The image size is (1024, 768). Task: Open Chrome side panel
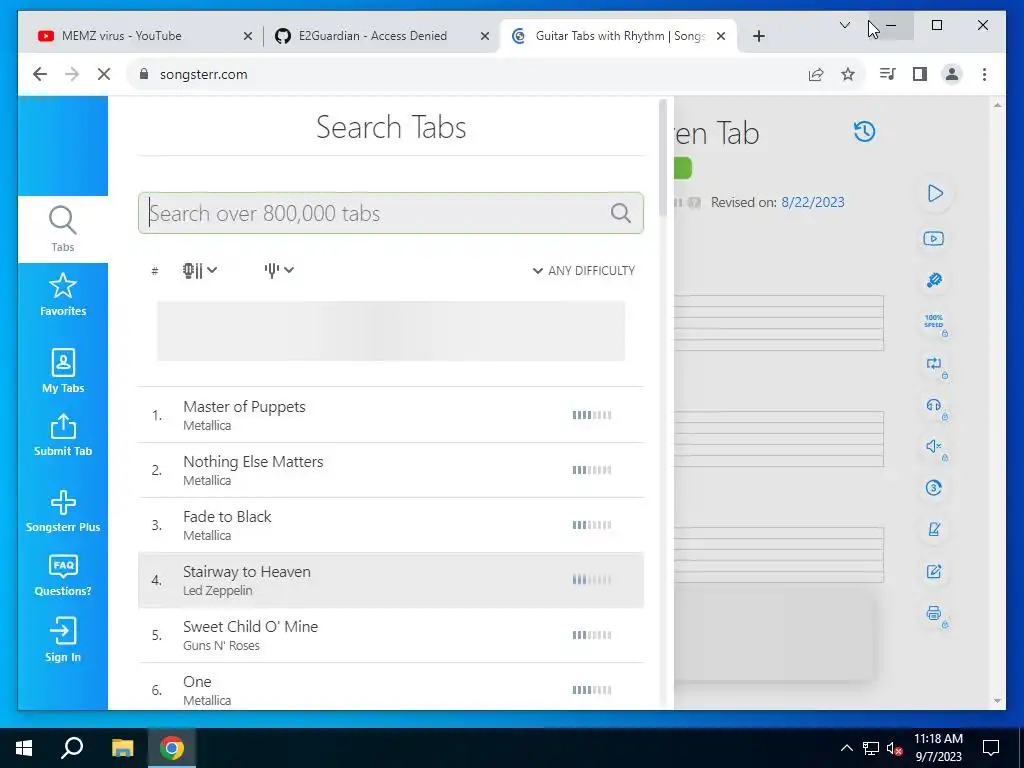[920, 74]
